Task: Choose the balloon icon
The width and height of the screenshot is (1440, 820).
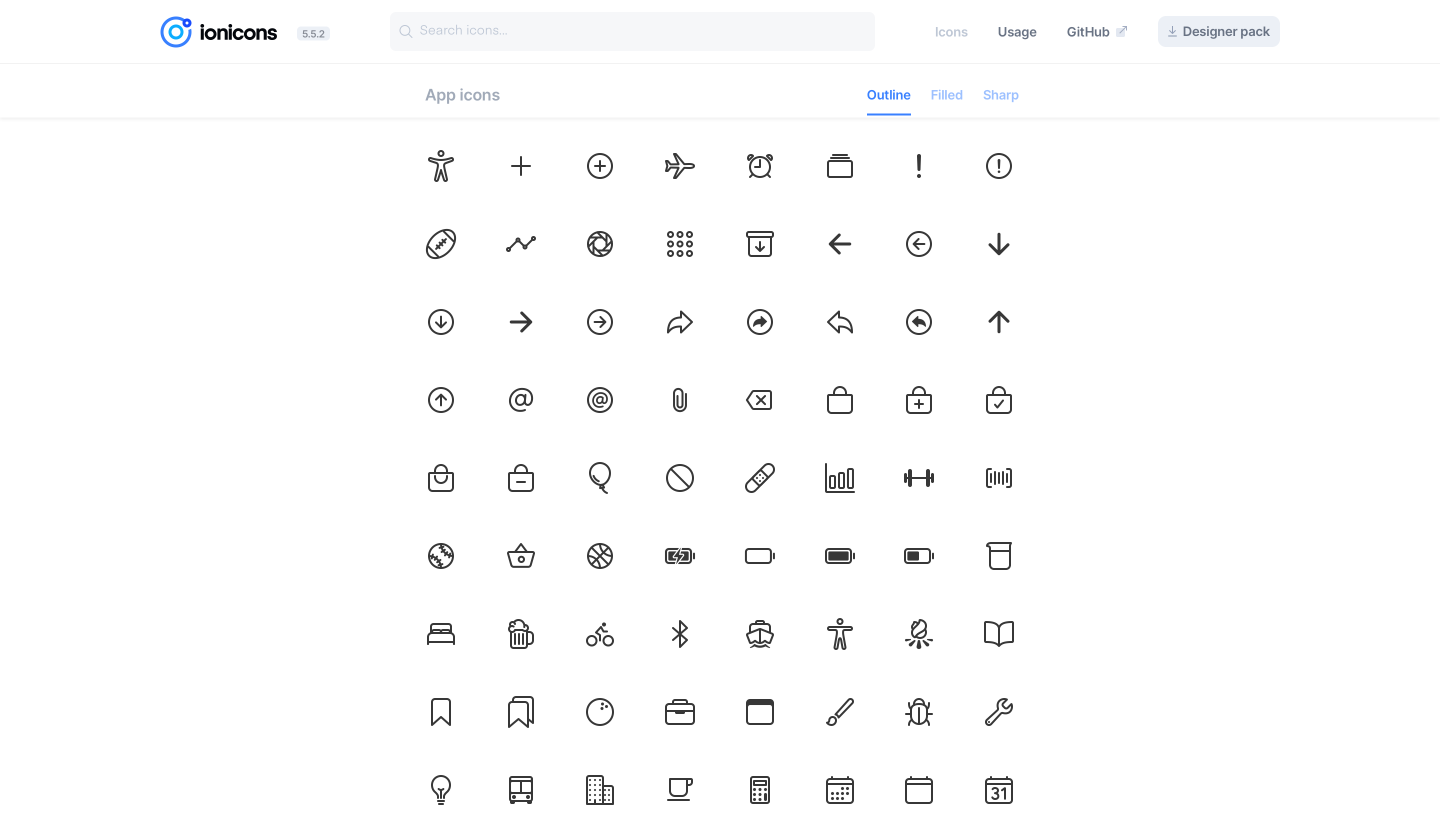Action: [600, 478]
